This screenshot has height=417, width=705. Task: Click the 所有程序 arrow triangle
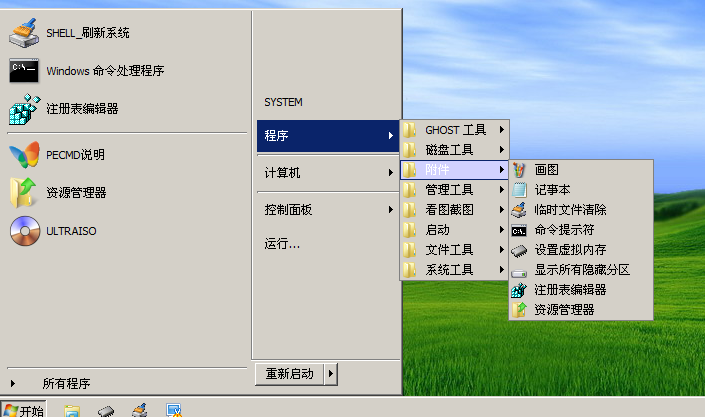click(x=13, y=383)
